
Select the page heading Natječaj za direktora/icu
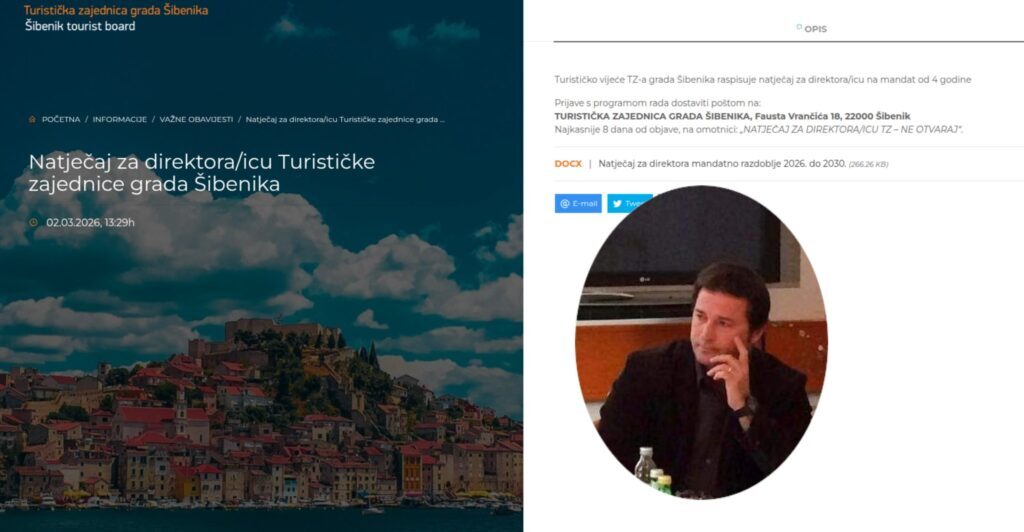coord(202,172)
